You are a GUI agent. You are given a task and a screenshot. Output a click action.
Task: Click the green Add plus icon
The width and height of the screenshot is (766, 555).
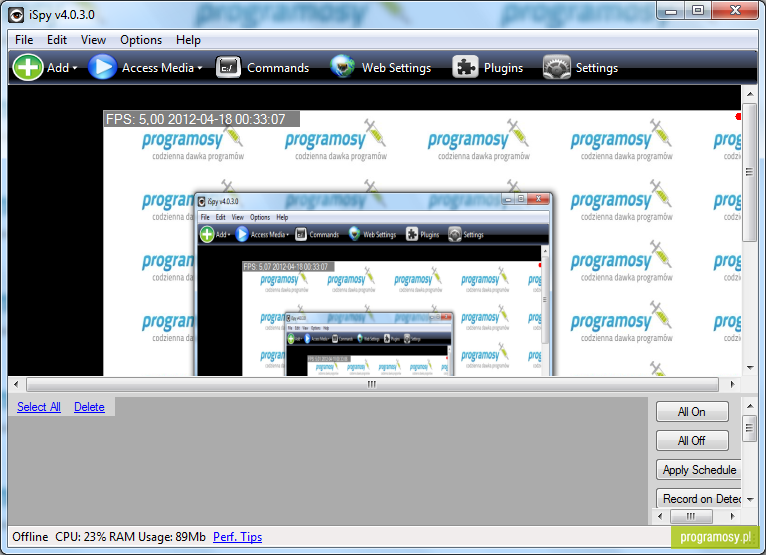pos(28,67)
